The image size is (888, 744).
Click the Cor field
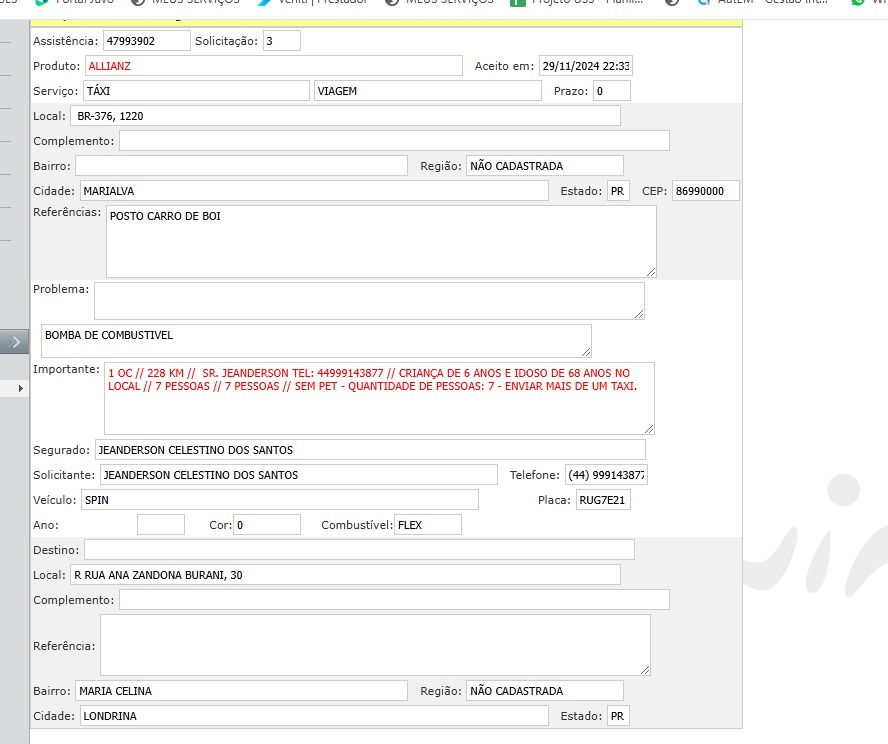coord(267,524)
